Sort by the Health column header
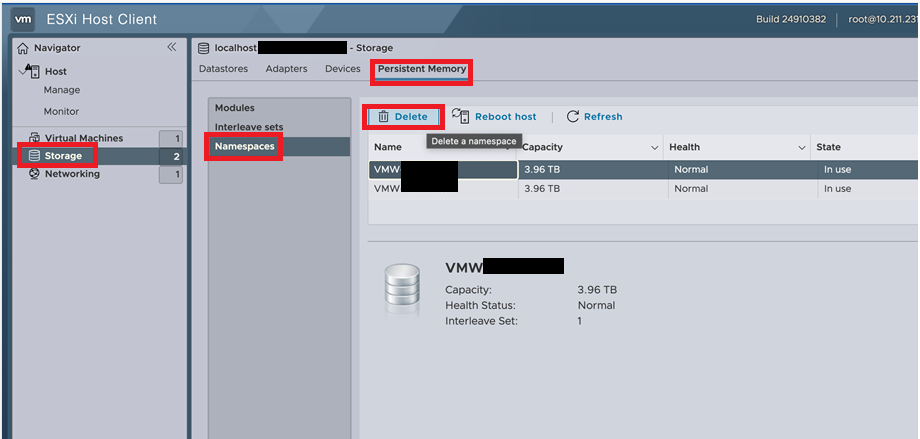The height and width of the screenshot is (439, 920). coord(685,147)
